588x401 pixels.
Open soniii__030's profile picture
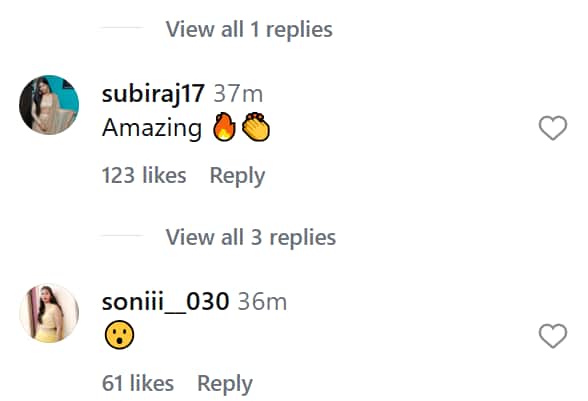point(49,313)
